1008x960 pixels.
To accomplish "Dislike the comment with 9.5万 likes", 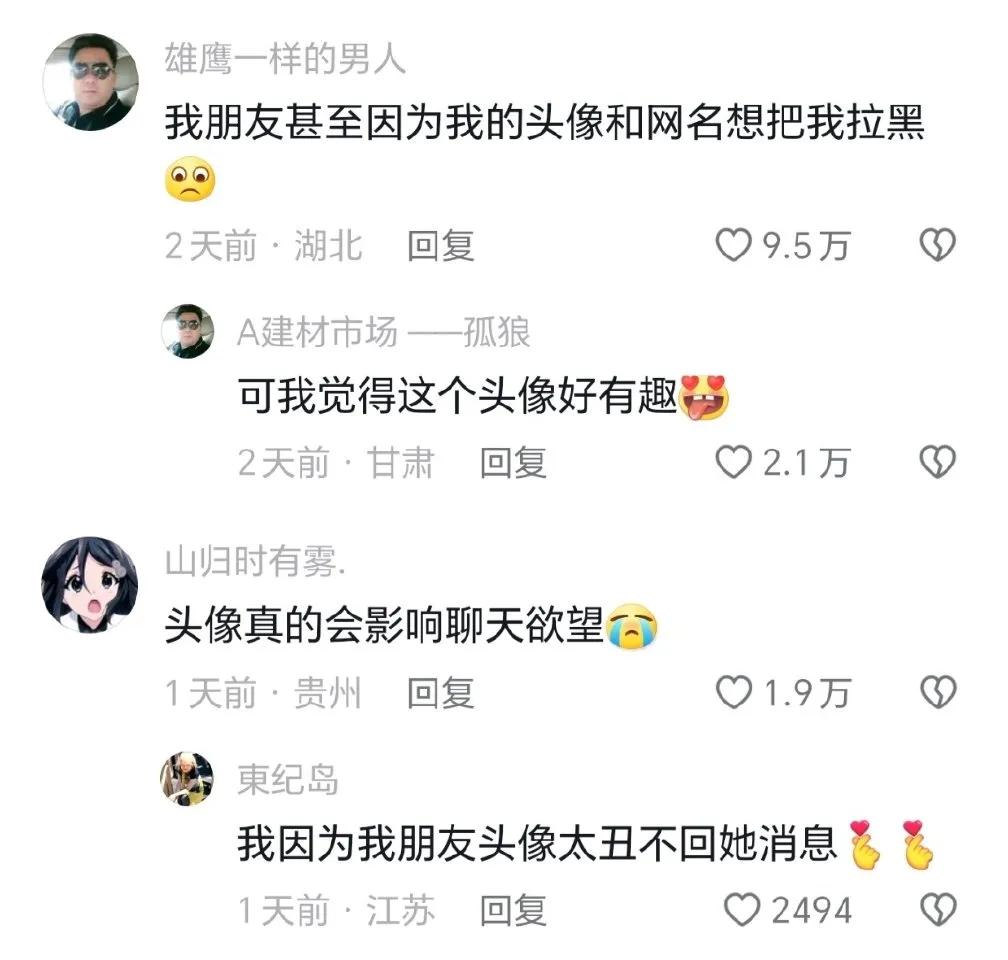I will (x=937, y=245).
